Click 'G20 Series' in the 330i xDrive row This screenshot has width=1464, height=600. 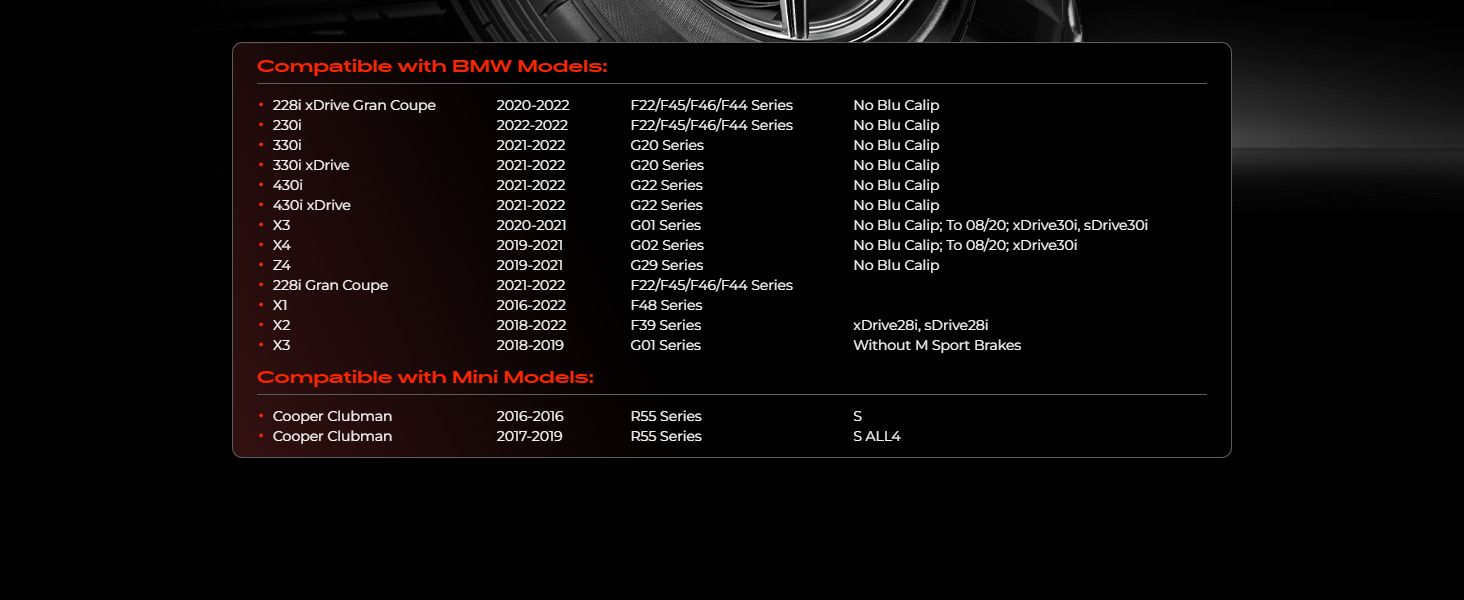coord(667,165)
